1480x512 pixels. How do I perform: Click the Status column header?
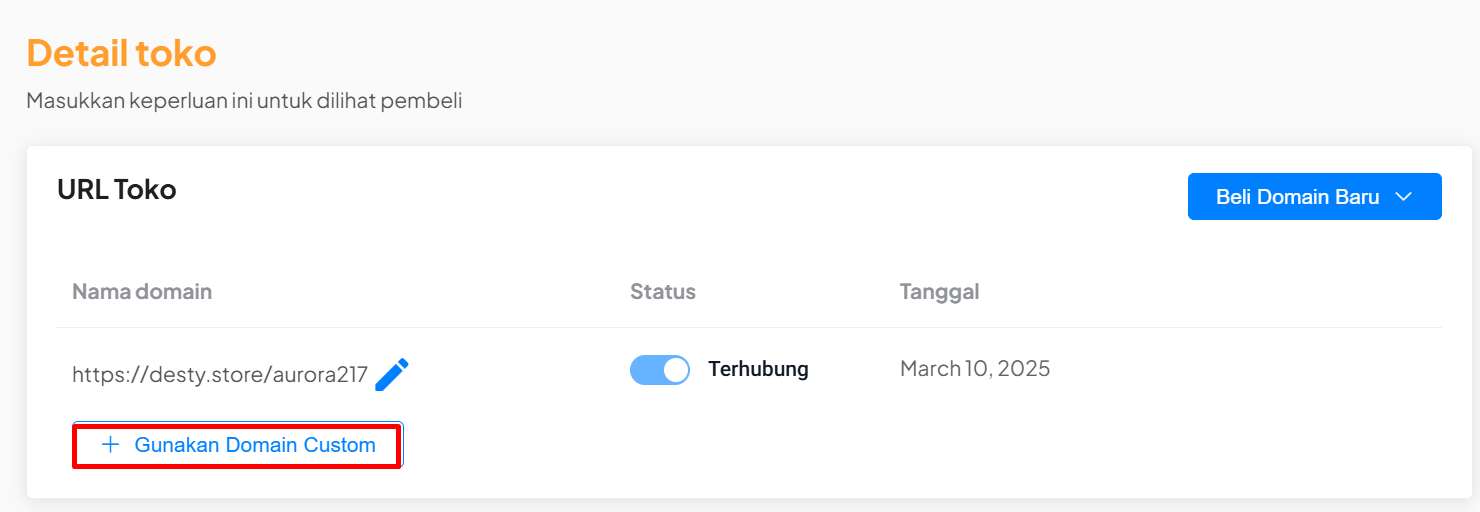663,292
